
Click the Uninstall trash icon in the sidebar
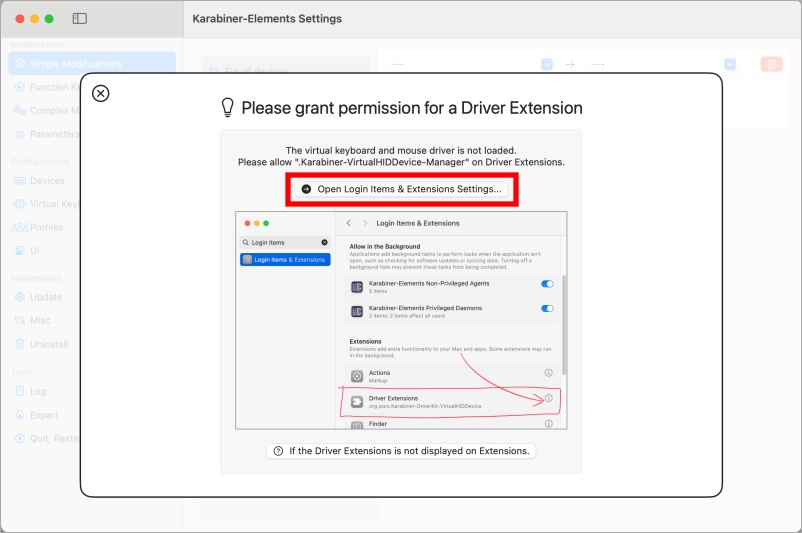pyautogui.click(x=20, y=344)
